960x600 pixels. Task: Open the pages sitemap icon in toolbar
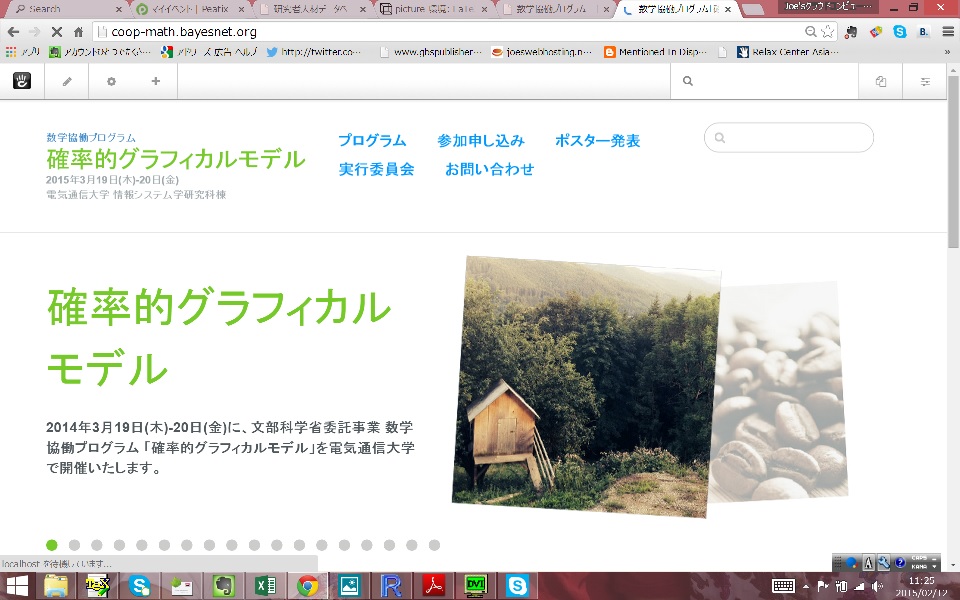[x=880, y=81]
